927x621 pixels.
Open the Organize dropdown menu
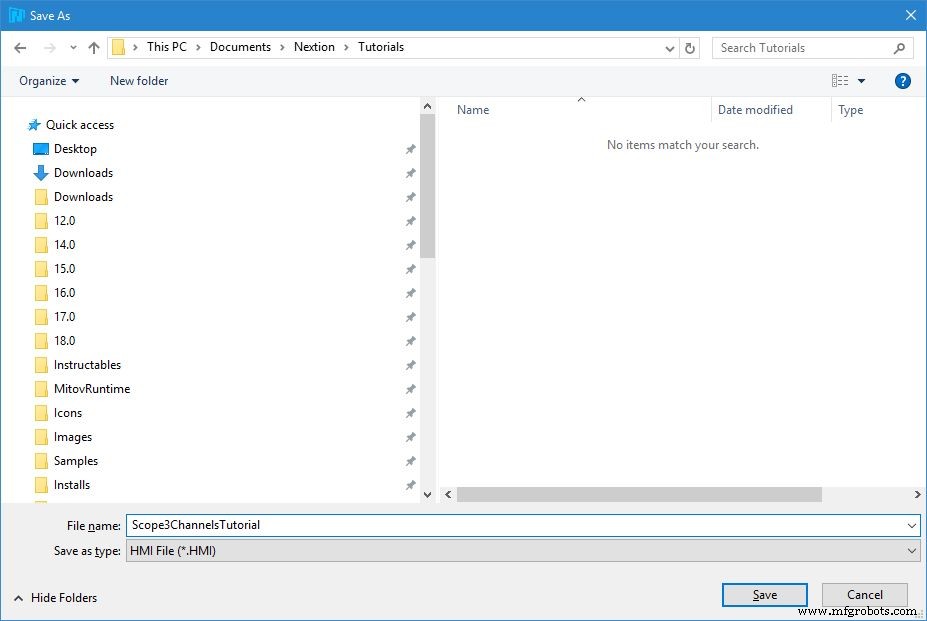click(49, 81)
